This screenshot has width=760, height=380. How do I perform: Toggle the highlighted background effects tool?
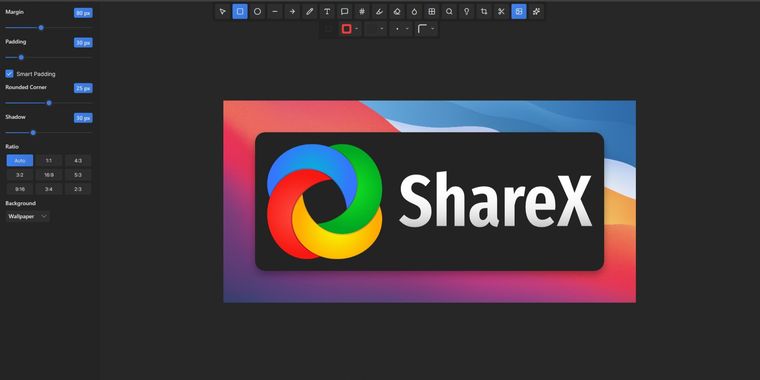(x=519, y=12)
